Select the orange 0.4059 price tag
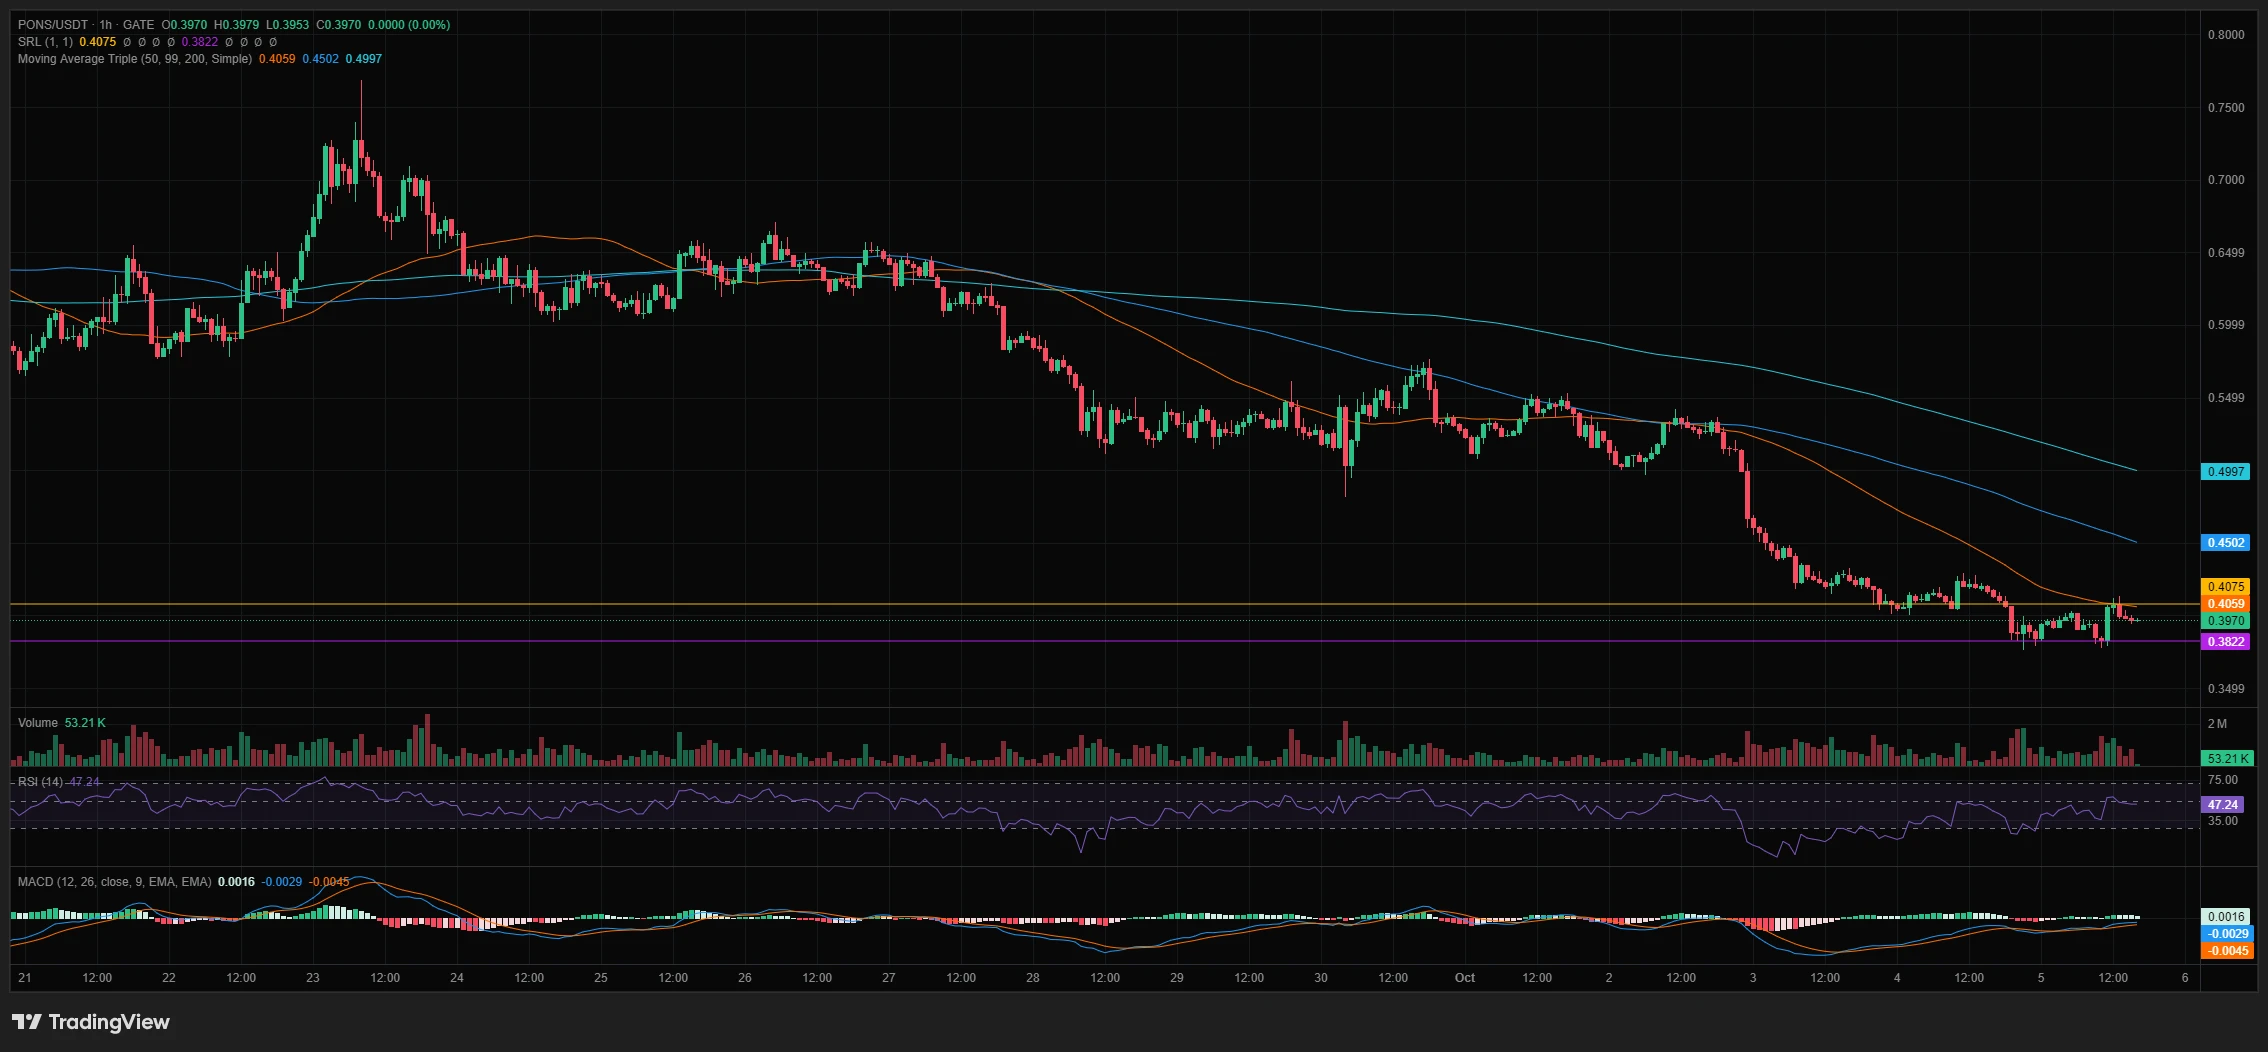 2226,604
